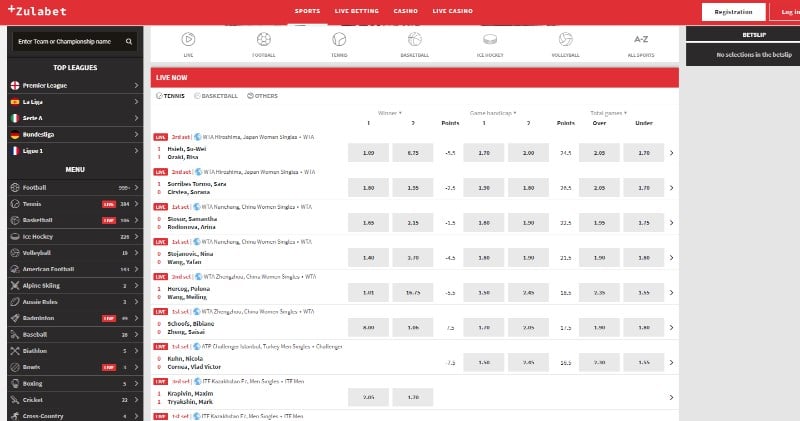Expand the Stosur, Samantha match row arrow

671,223
